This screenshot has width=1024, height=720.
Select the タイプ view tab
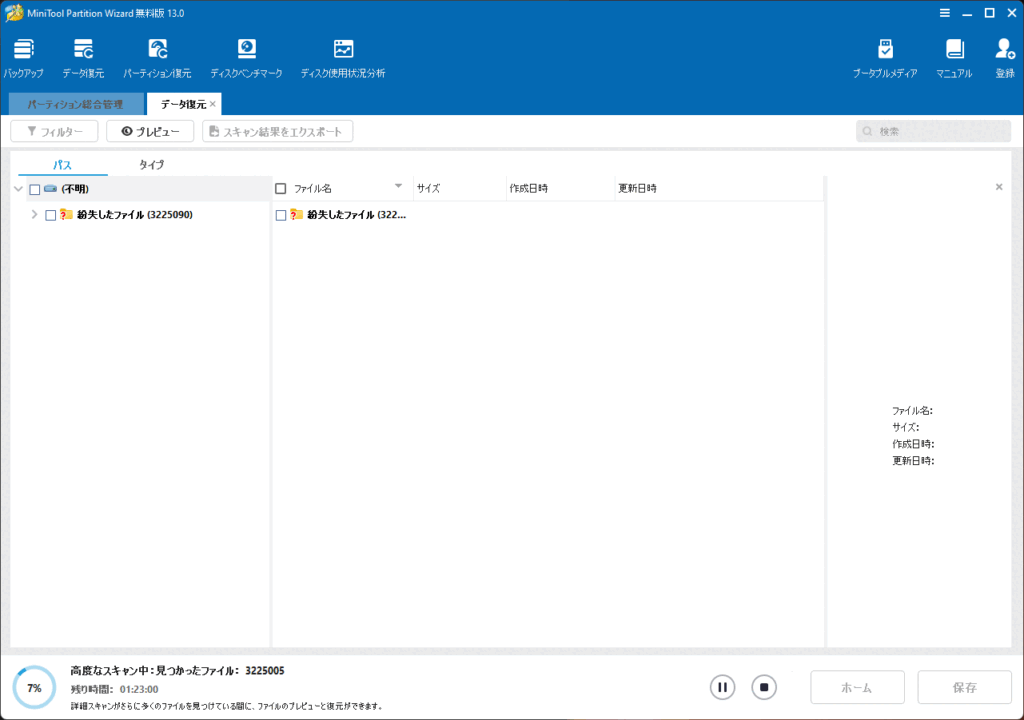click(152, 165)
